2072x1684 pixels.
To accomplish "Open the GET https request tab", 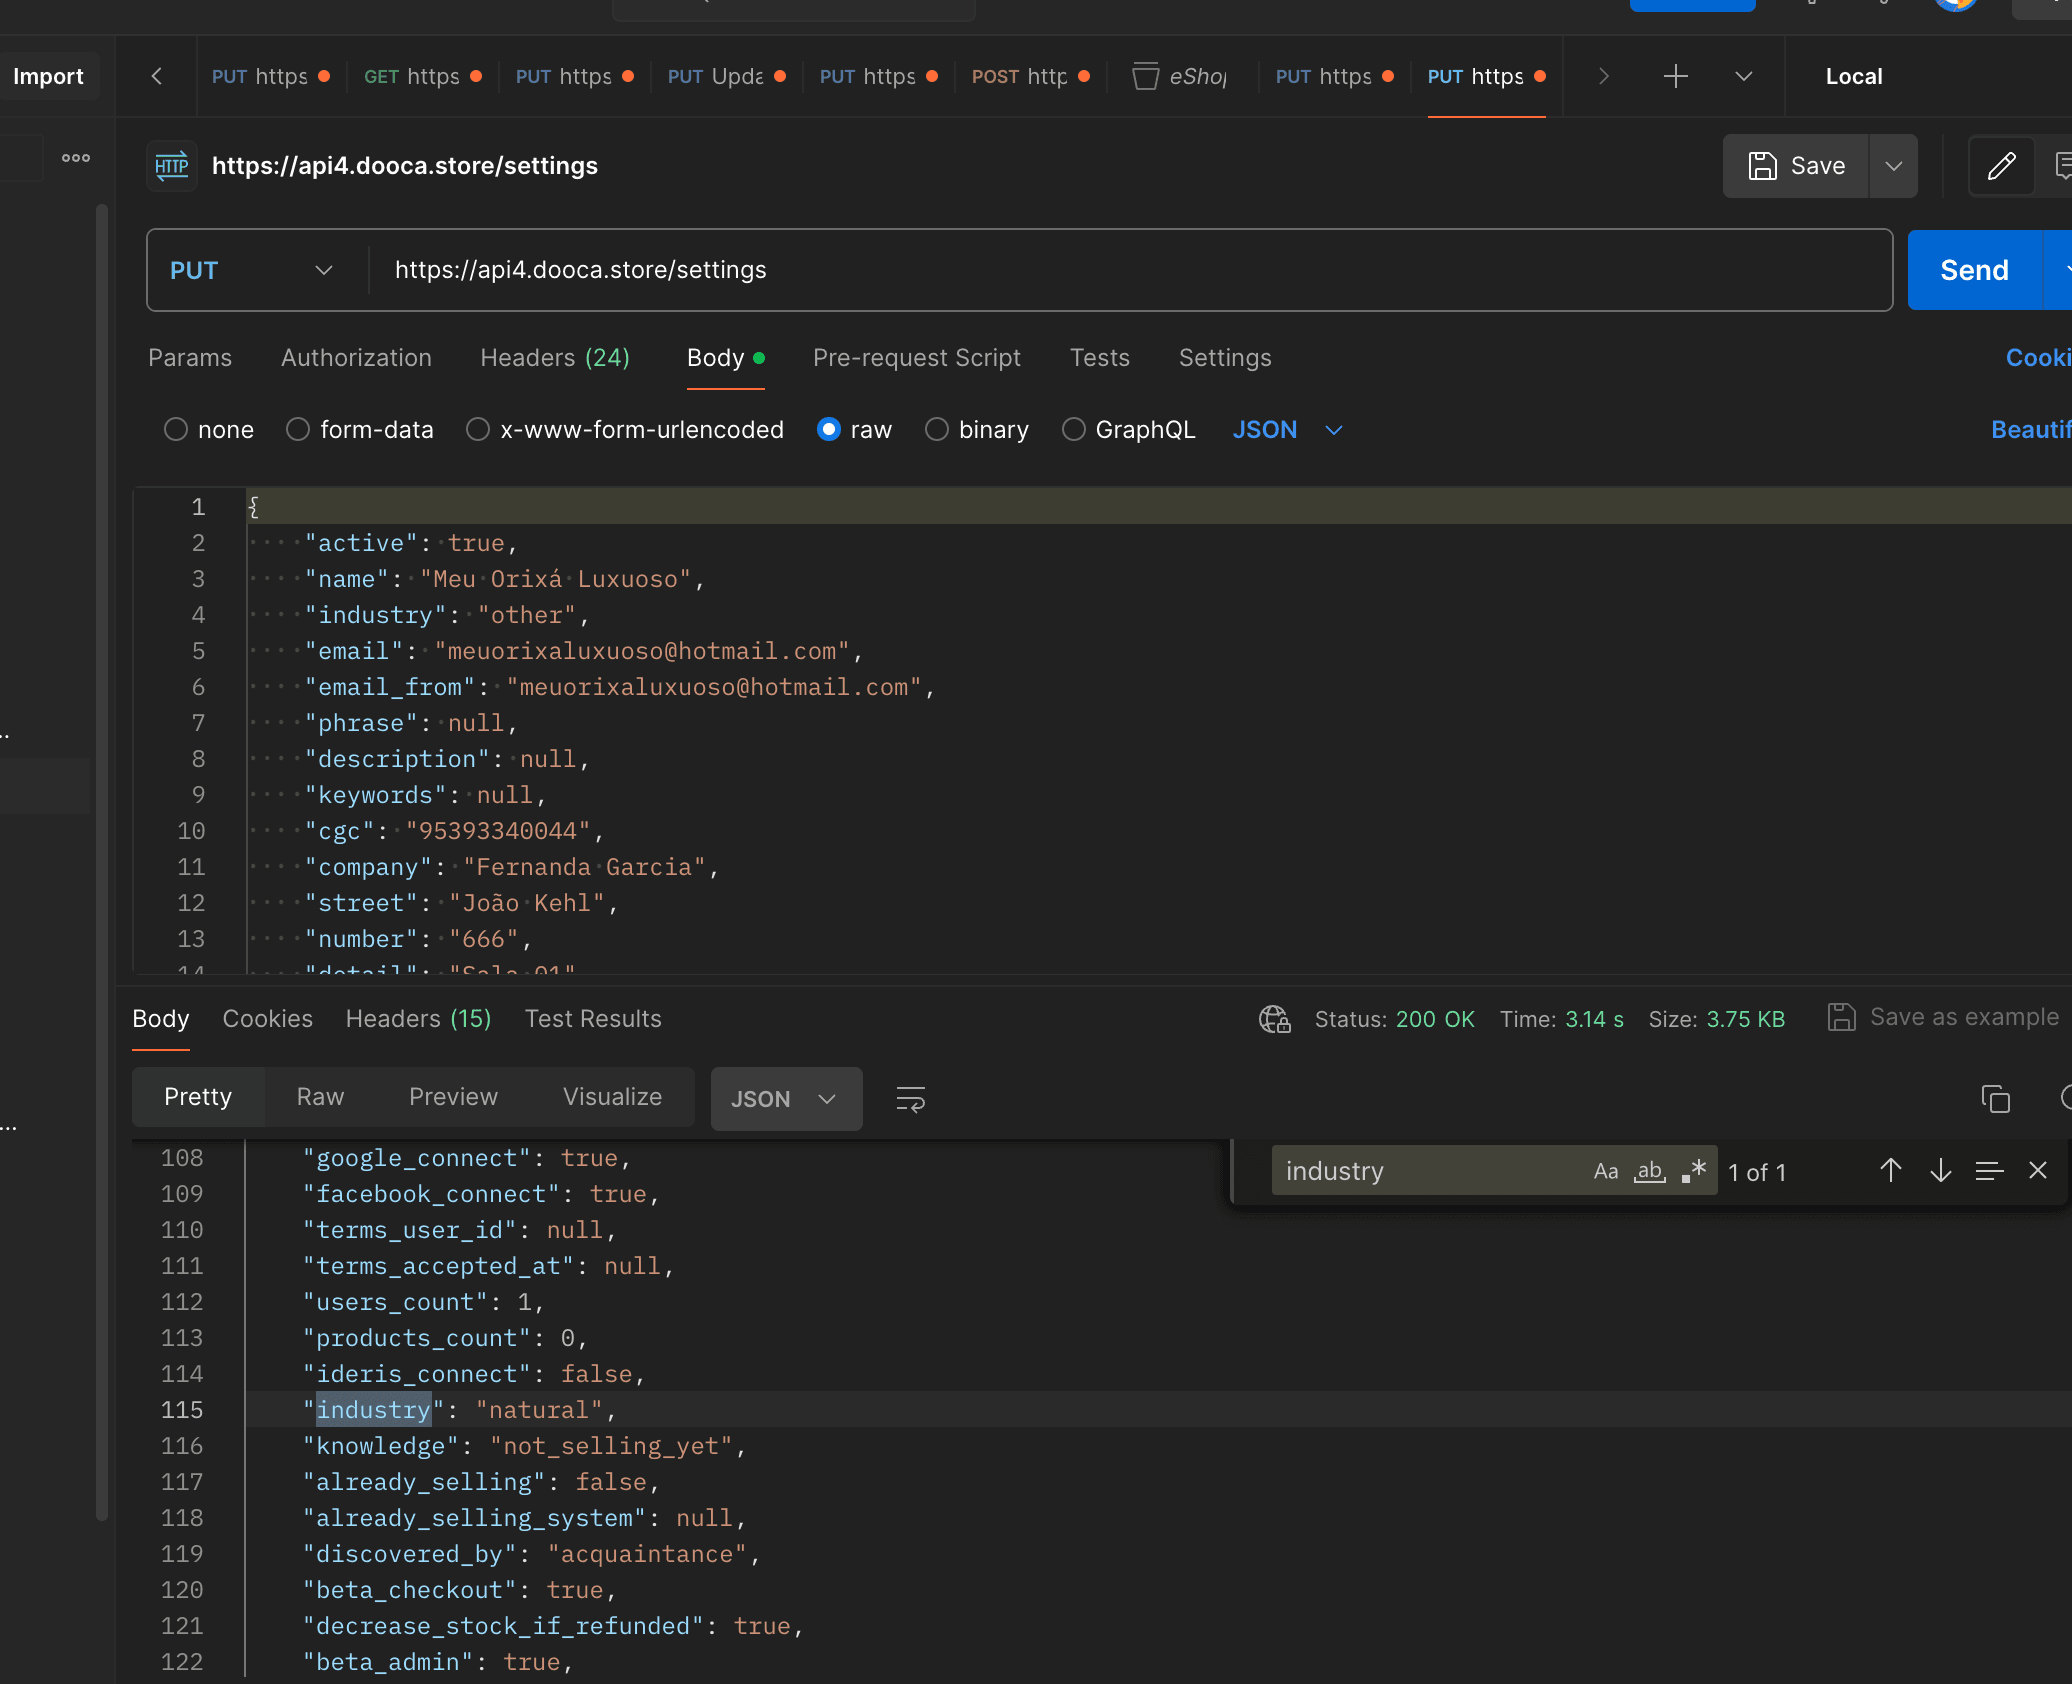I will (422, 76).
